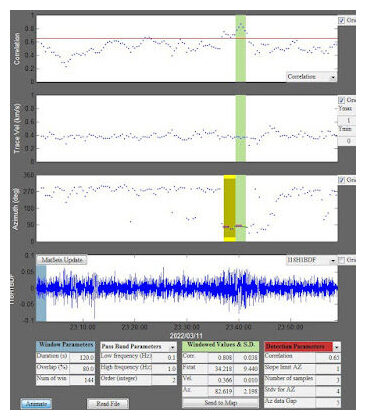Screen dimensions: 366x420
Task: Toggle the grid checkbox on Azimuth plot
Action: 341,180
